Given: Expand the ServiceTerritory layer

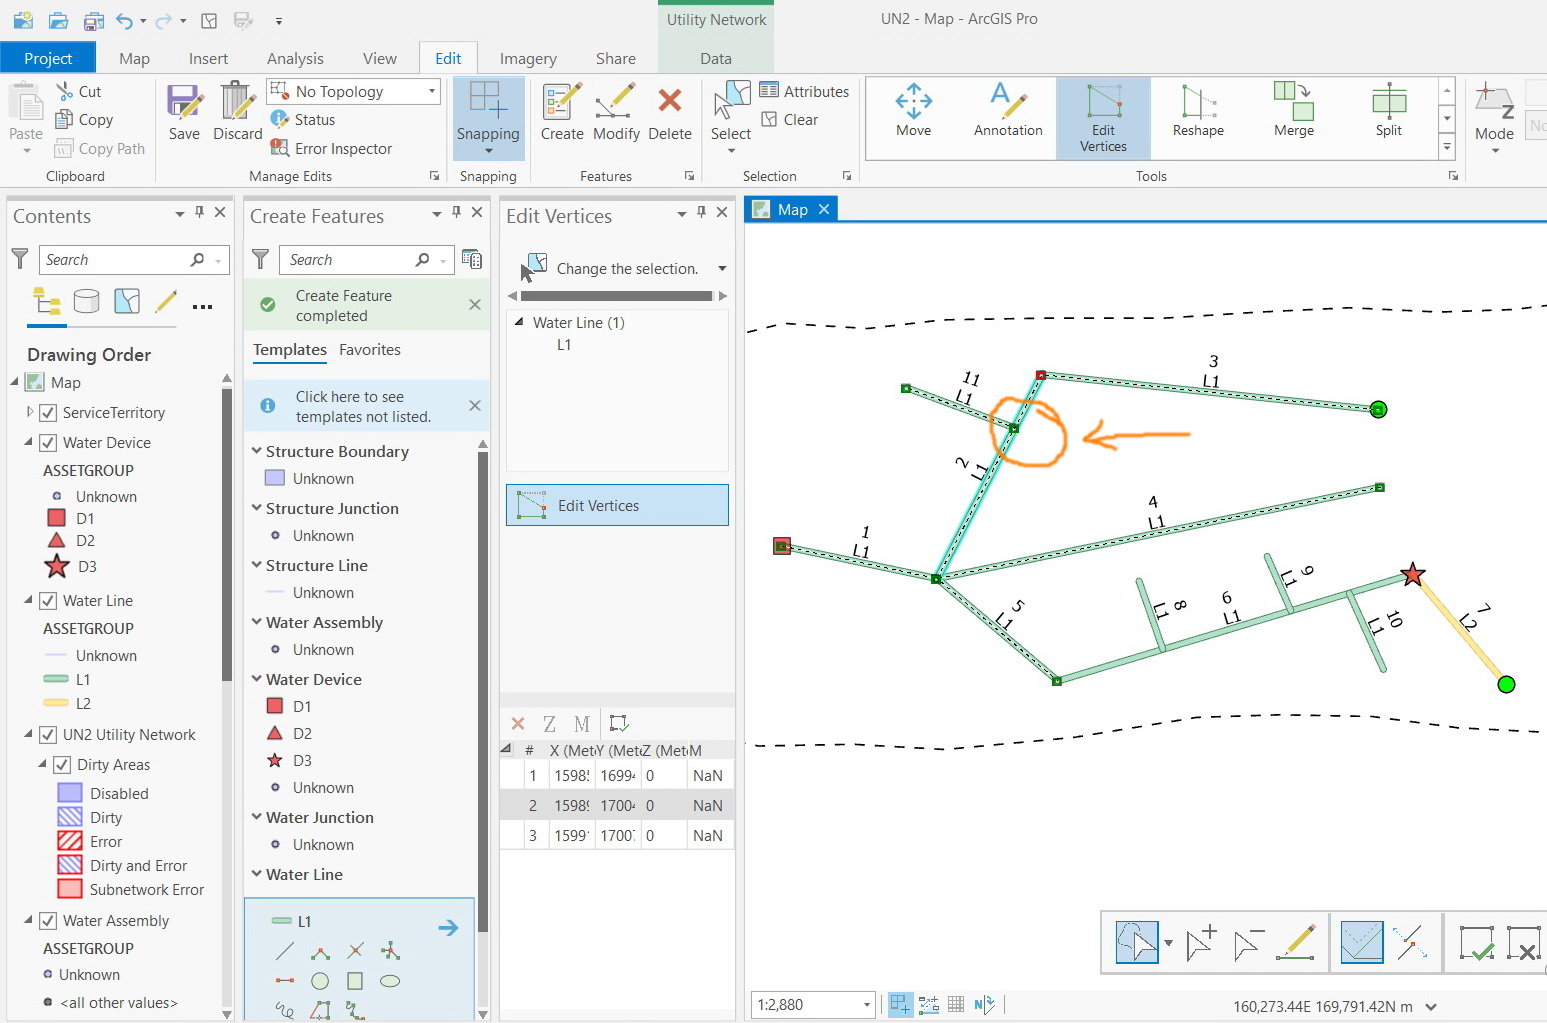Looking at the screenshot, I should (30, 412).
